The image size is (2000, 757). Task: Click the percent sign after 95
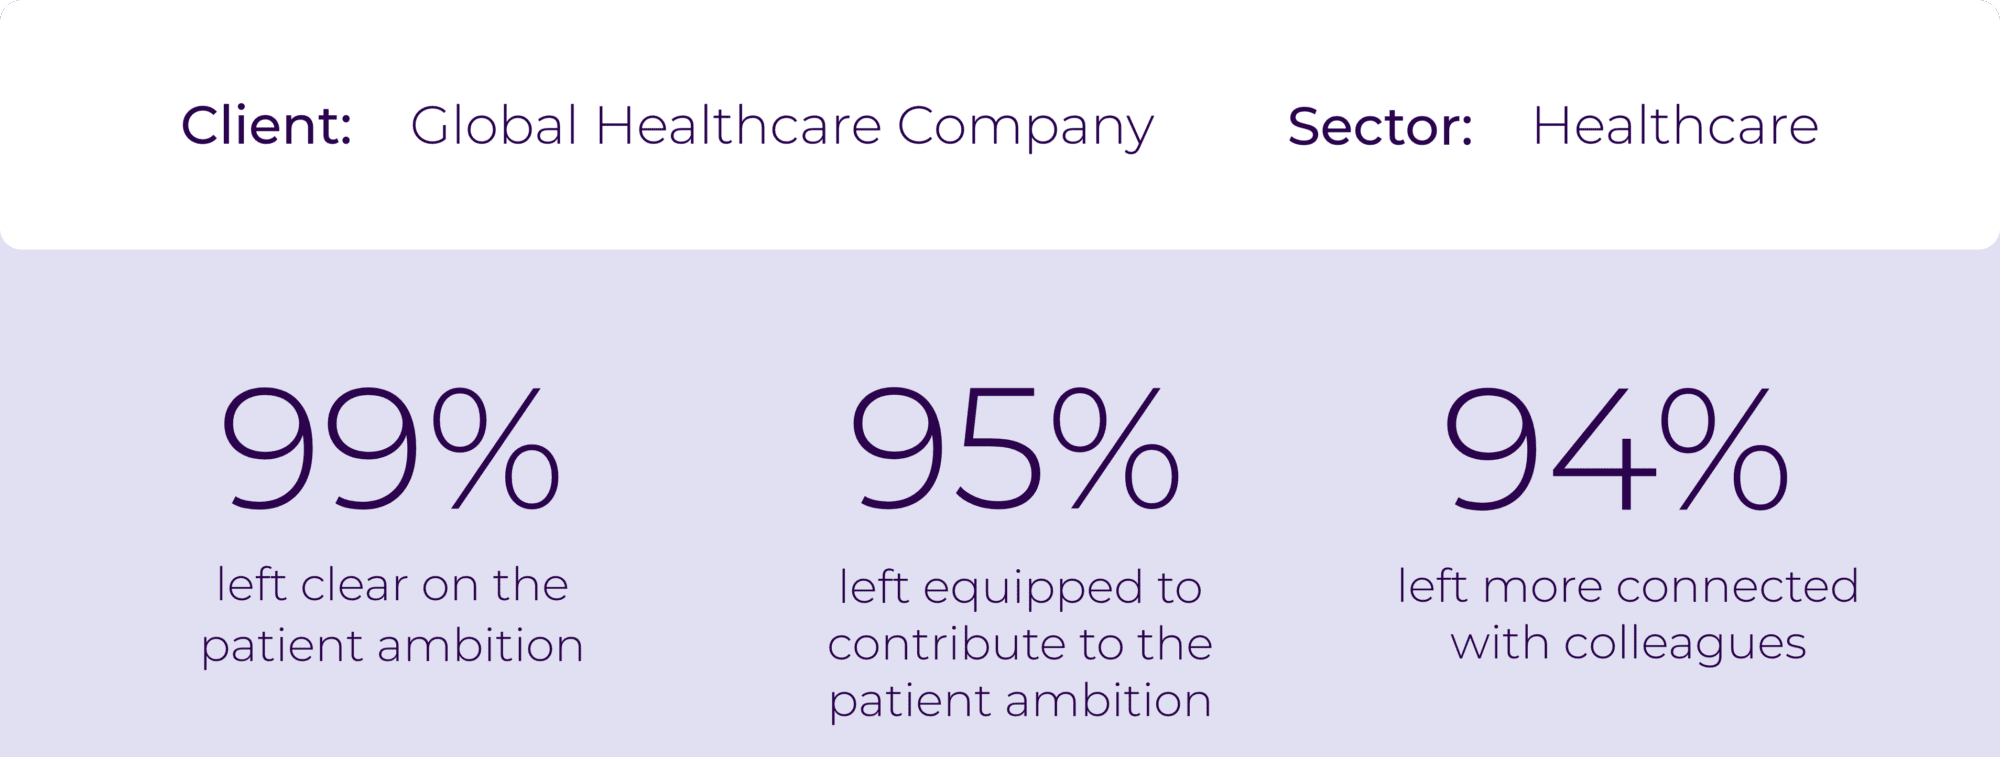coord(1117,449)
